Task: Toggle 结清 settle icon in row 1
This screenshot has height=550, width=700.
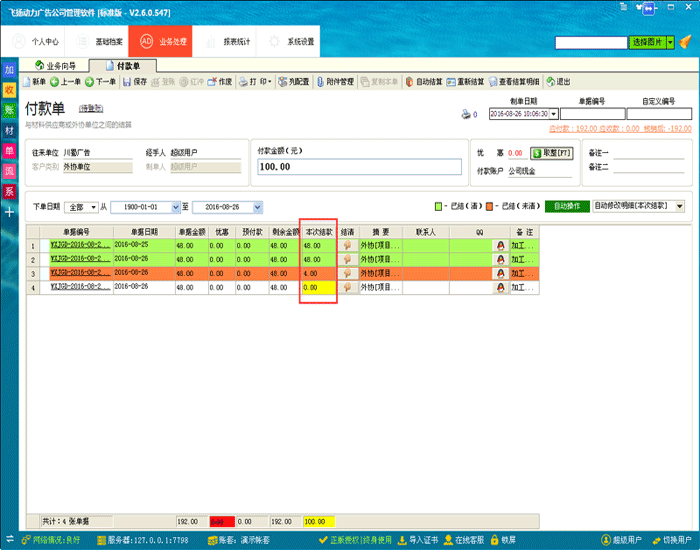Action: pyautogui.click(x=347, y=245)
